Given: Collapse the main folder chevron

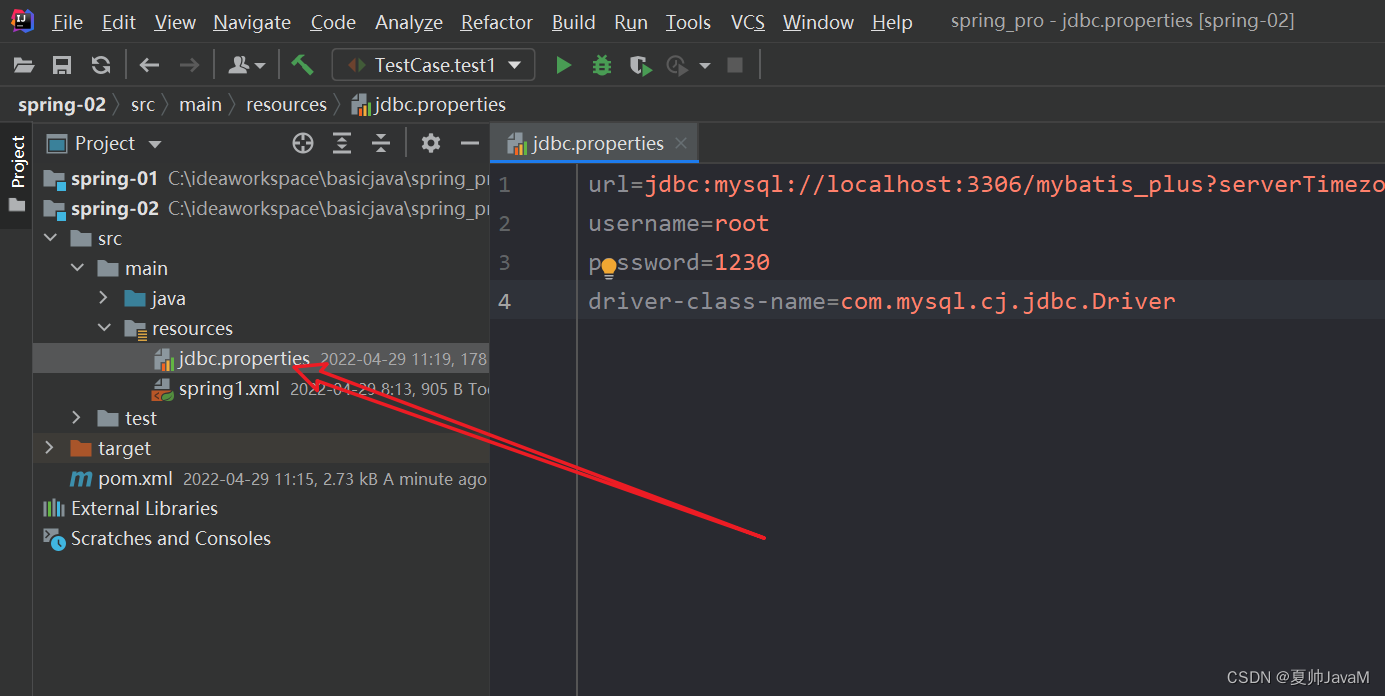Looking at the screenshot, I should coord(77,269).
